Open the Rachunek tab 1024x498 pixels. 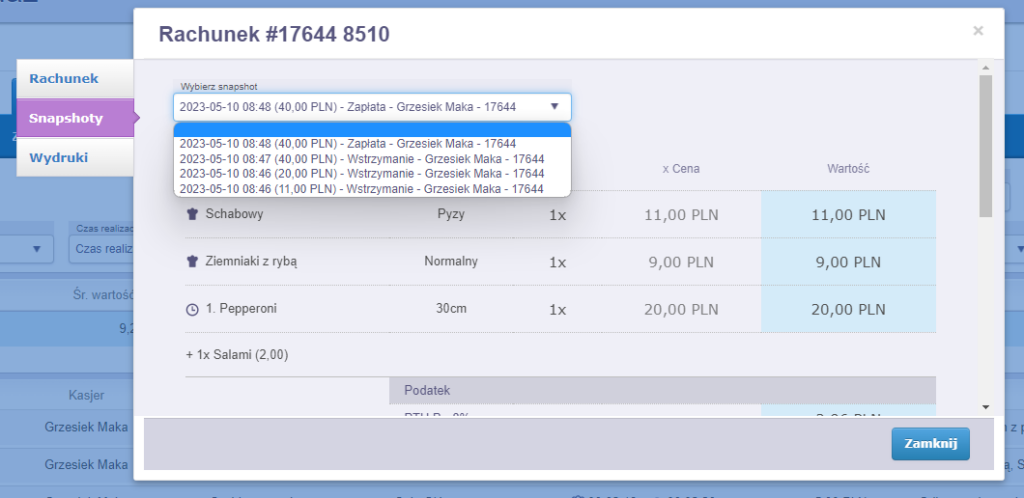coord(76,78)
